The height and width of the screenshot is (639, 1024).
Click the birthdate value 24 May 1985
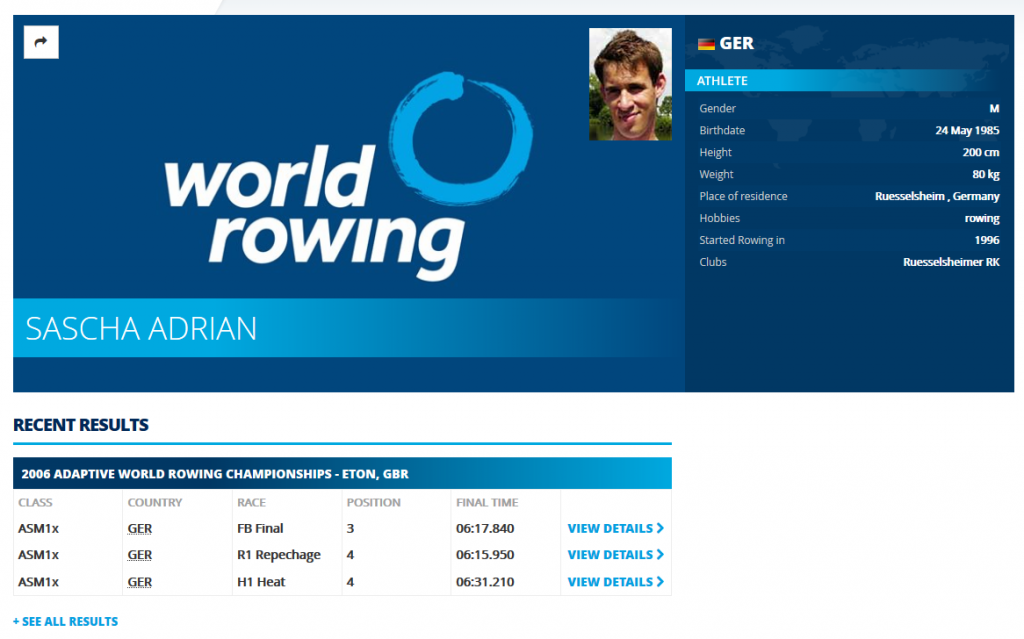tap(967, 130)
